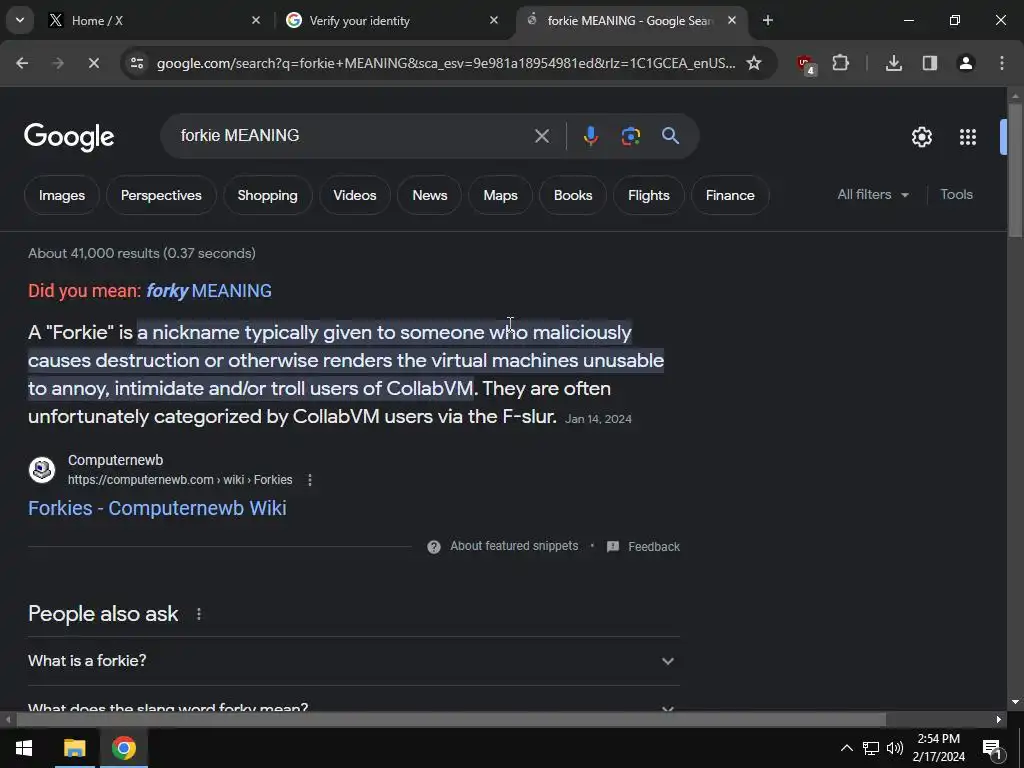Click the URL address bar
Viewport: 1024px width, 768px height.
[x=445, y=63]
